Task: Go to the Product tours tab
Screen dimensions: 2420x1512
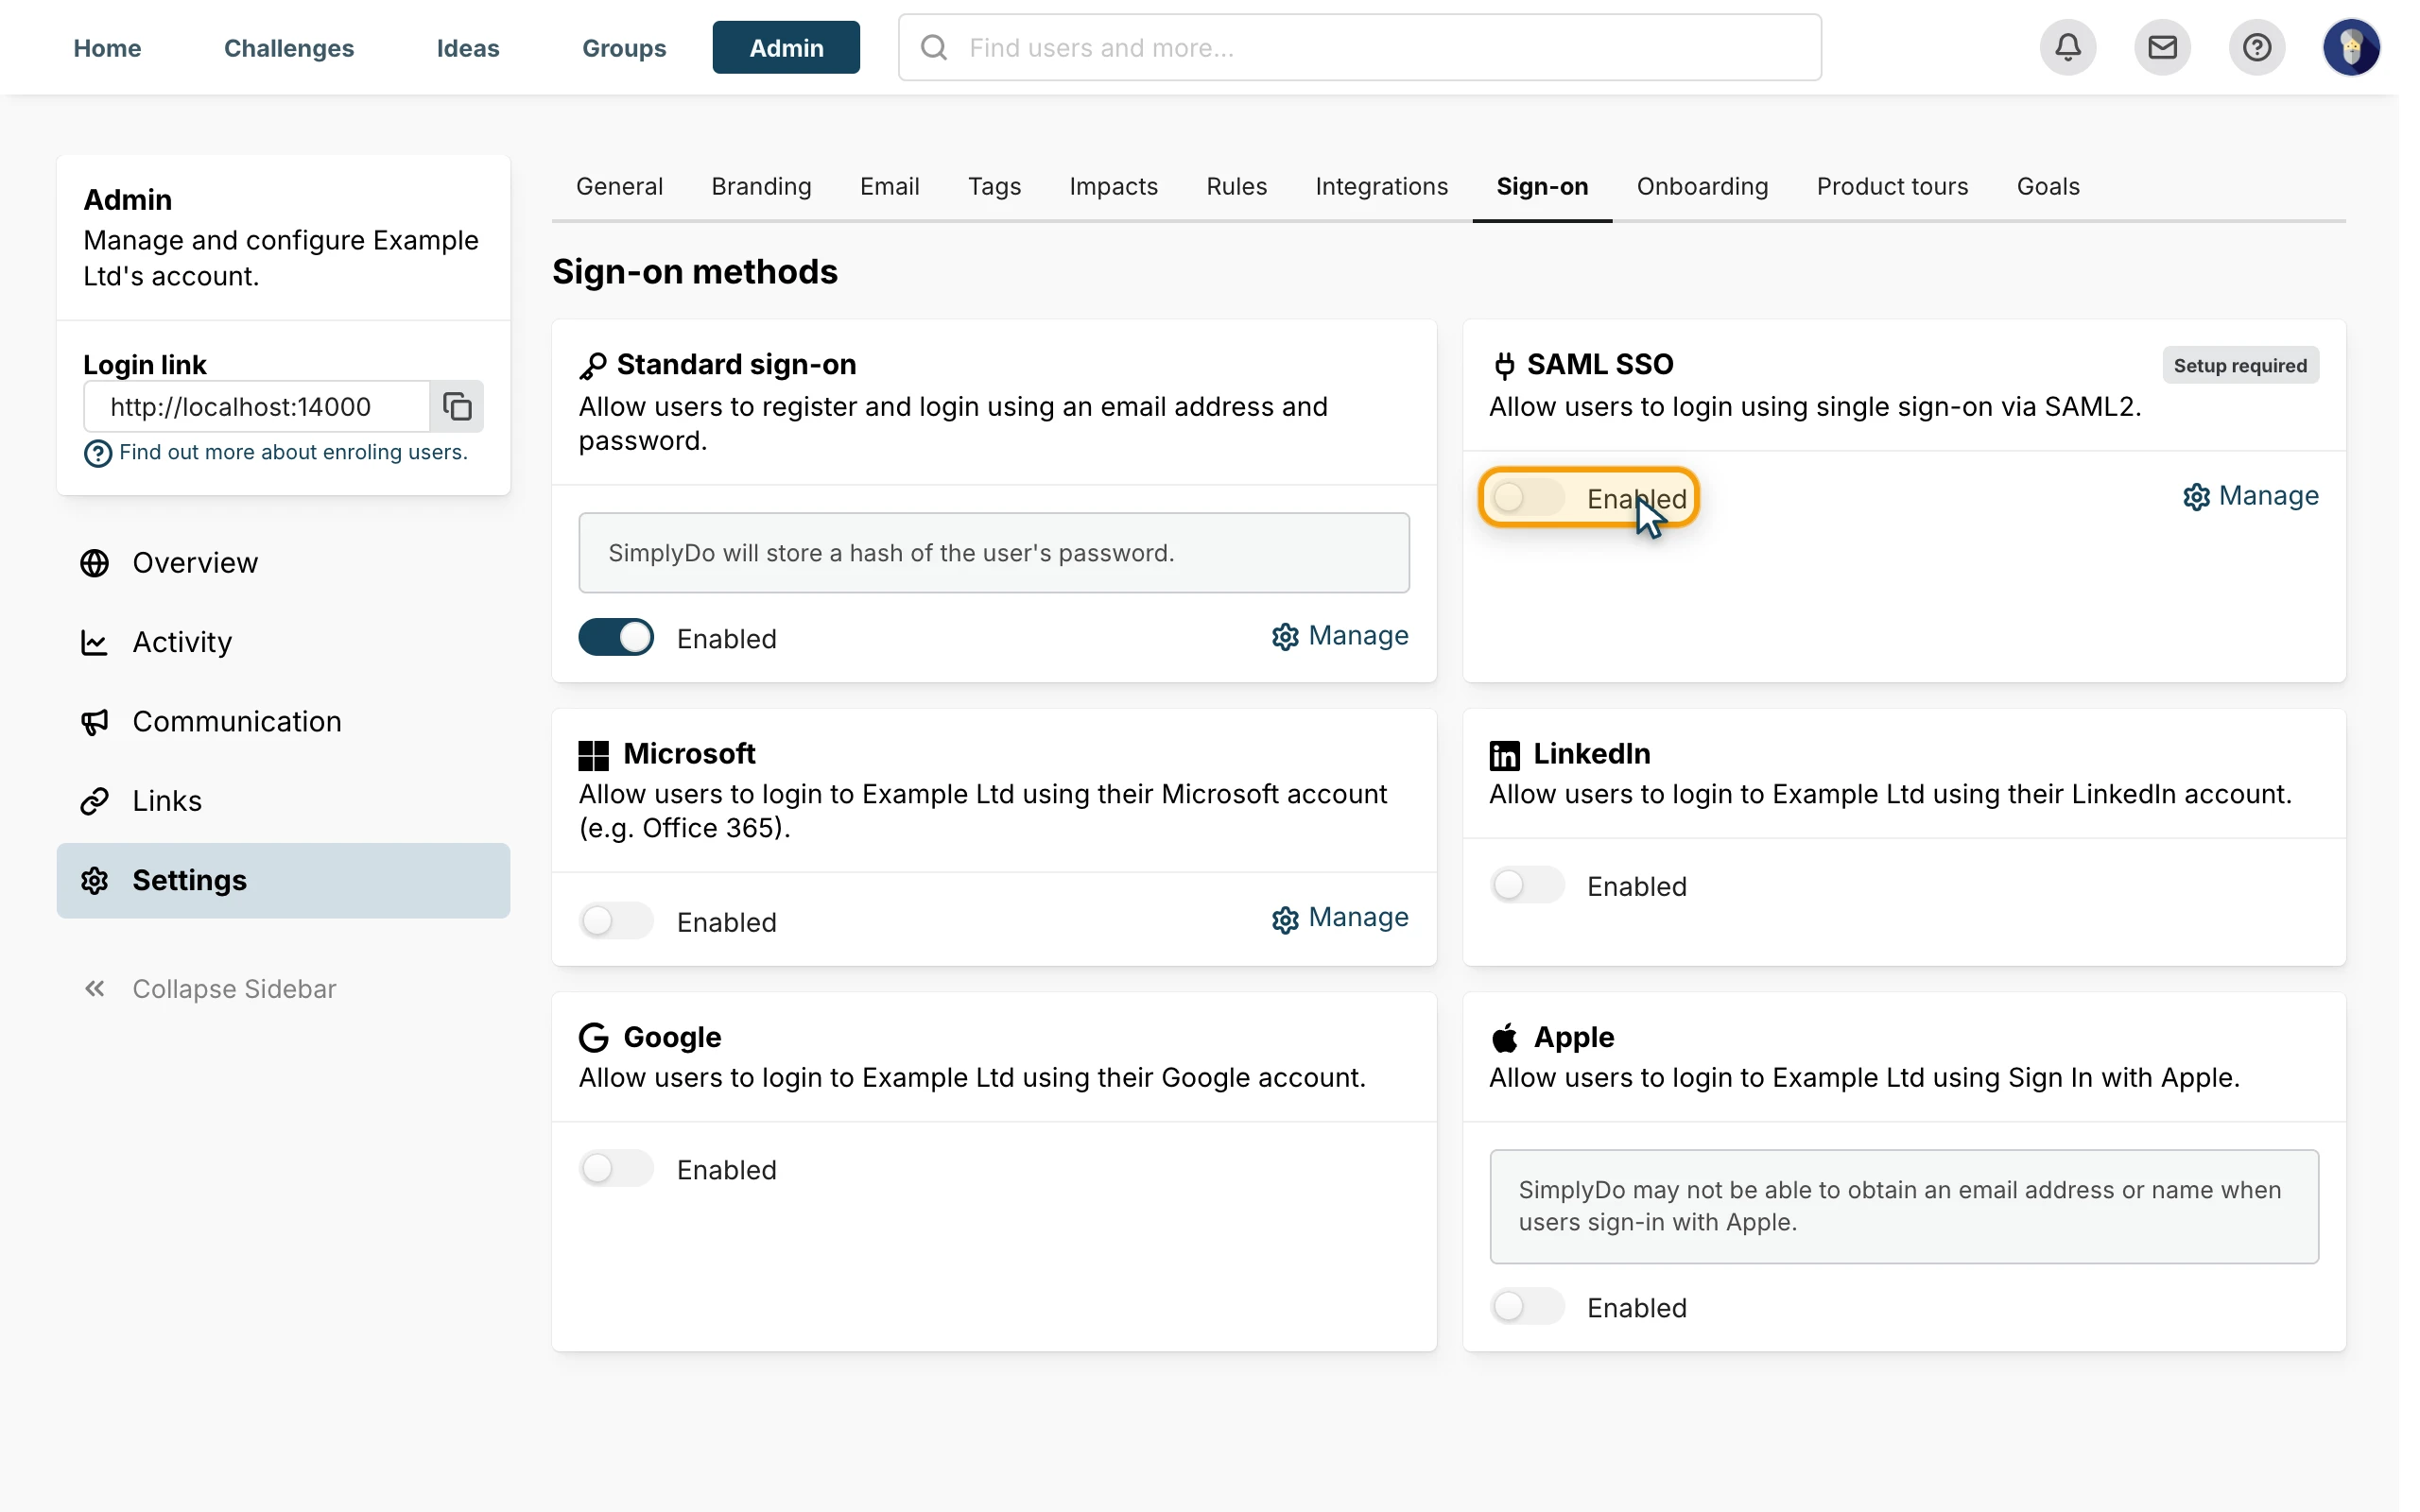Action: 1892,186
